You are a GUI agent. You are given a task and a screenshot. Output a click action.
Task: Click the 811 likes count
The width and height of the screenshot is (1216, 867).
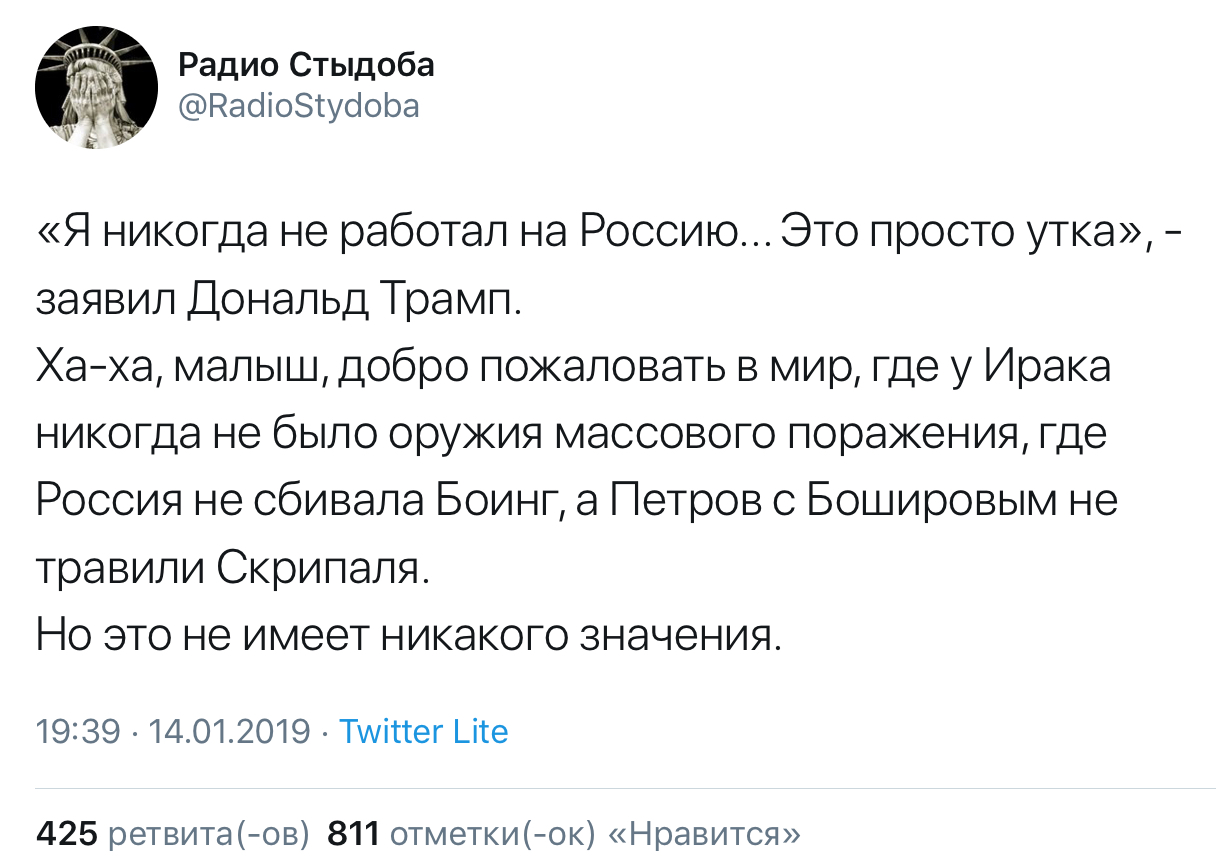point(353,832)
